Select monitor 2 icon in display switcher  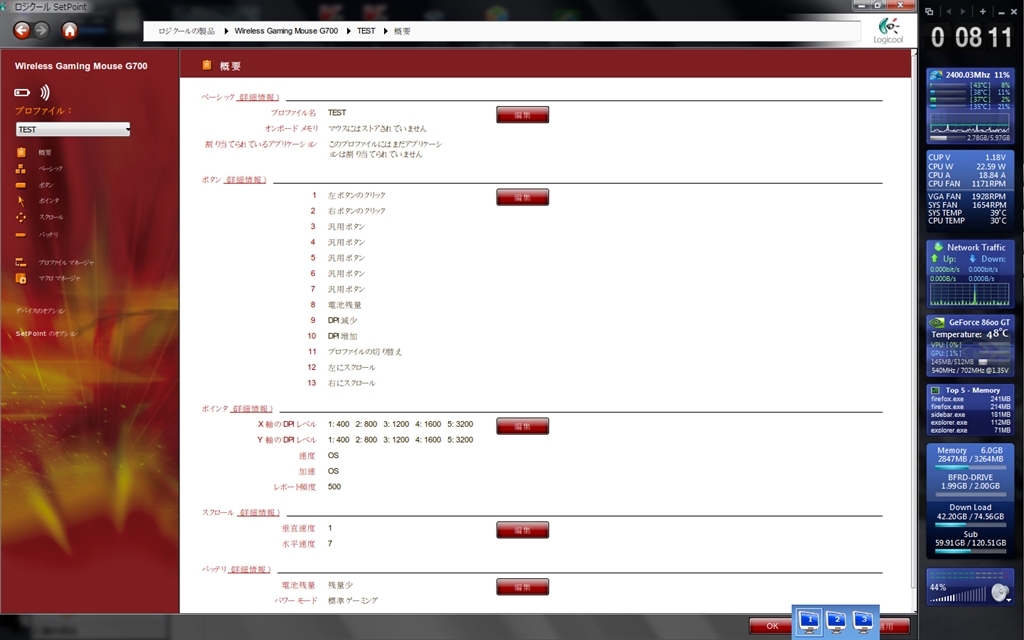tap(837, 622)
